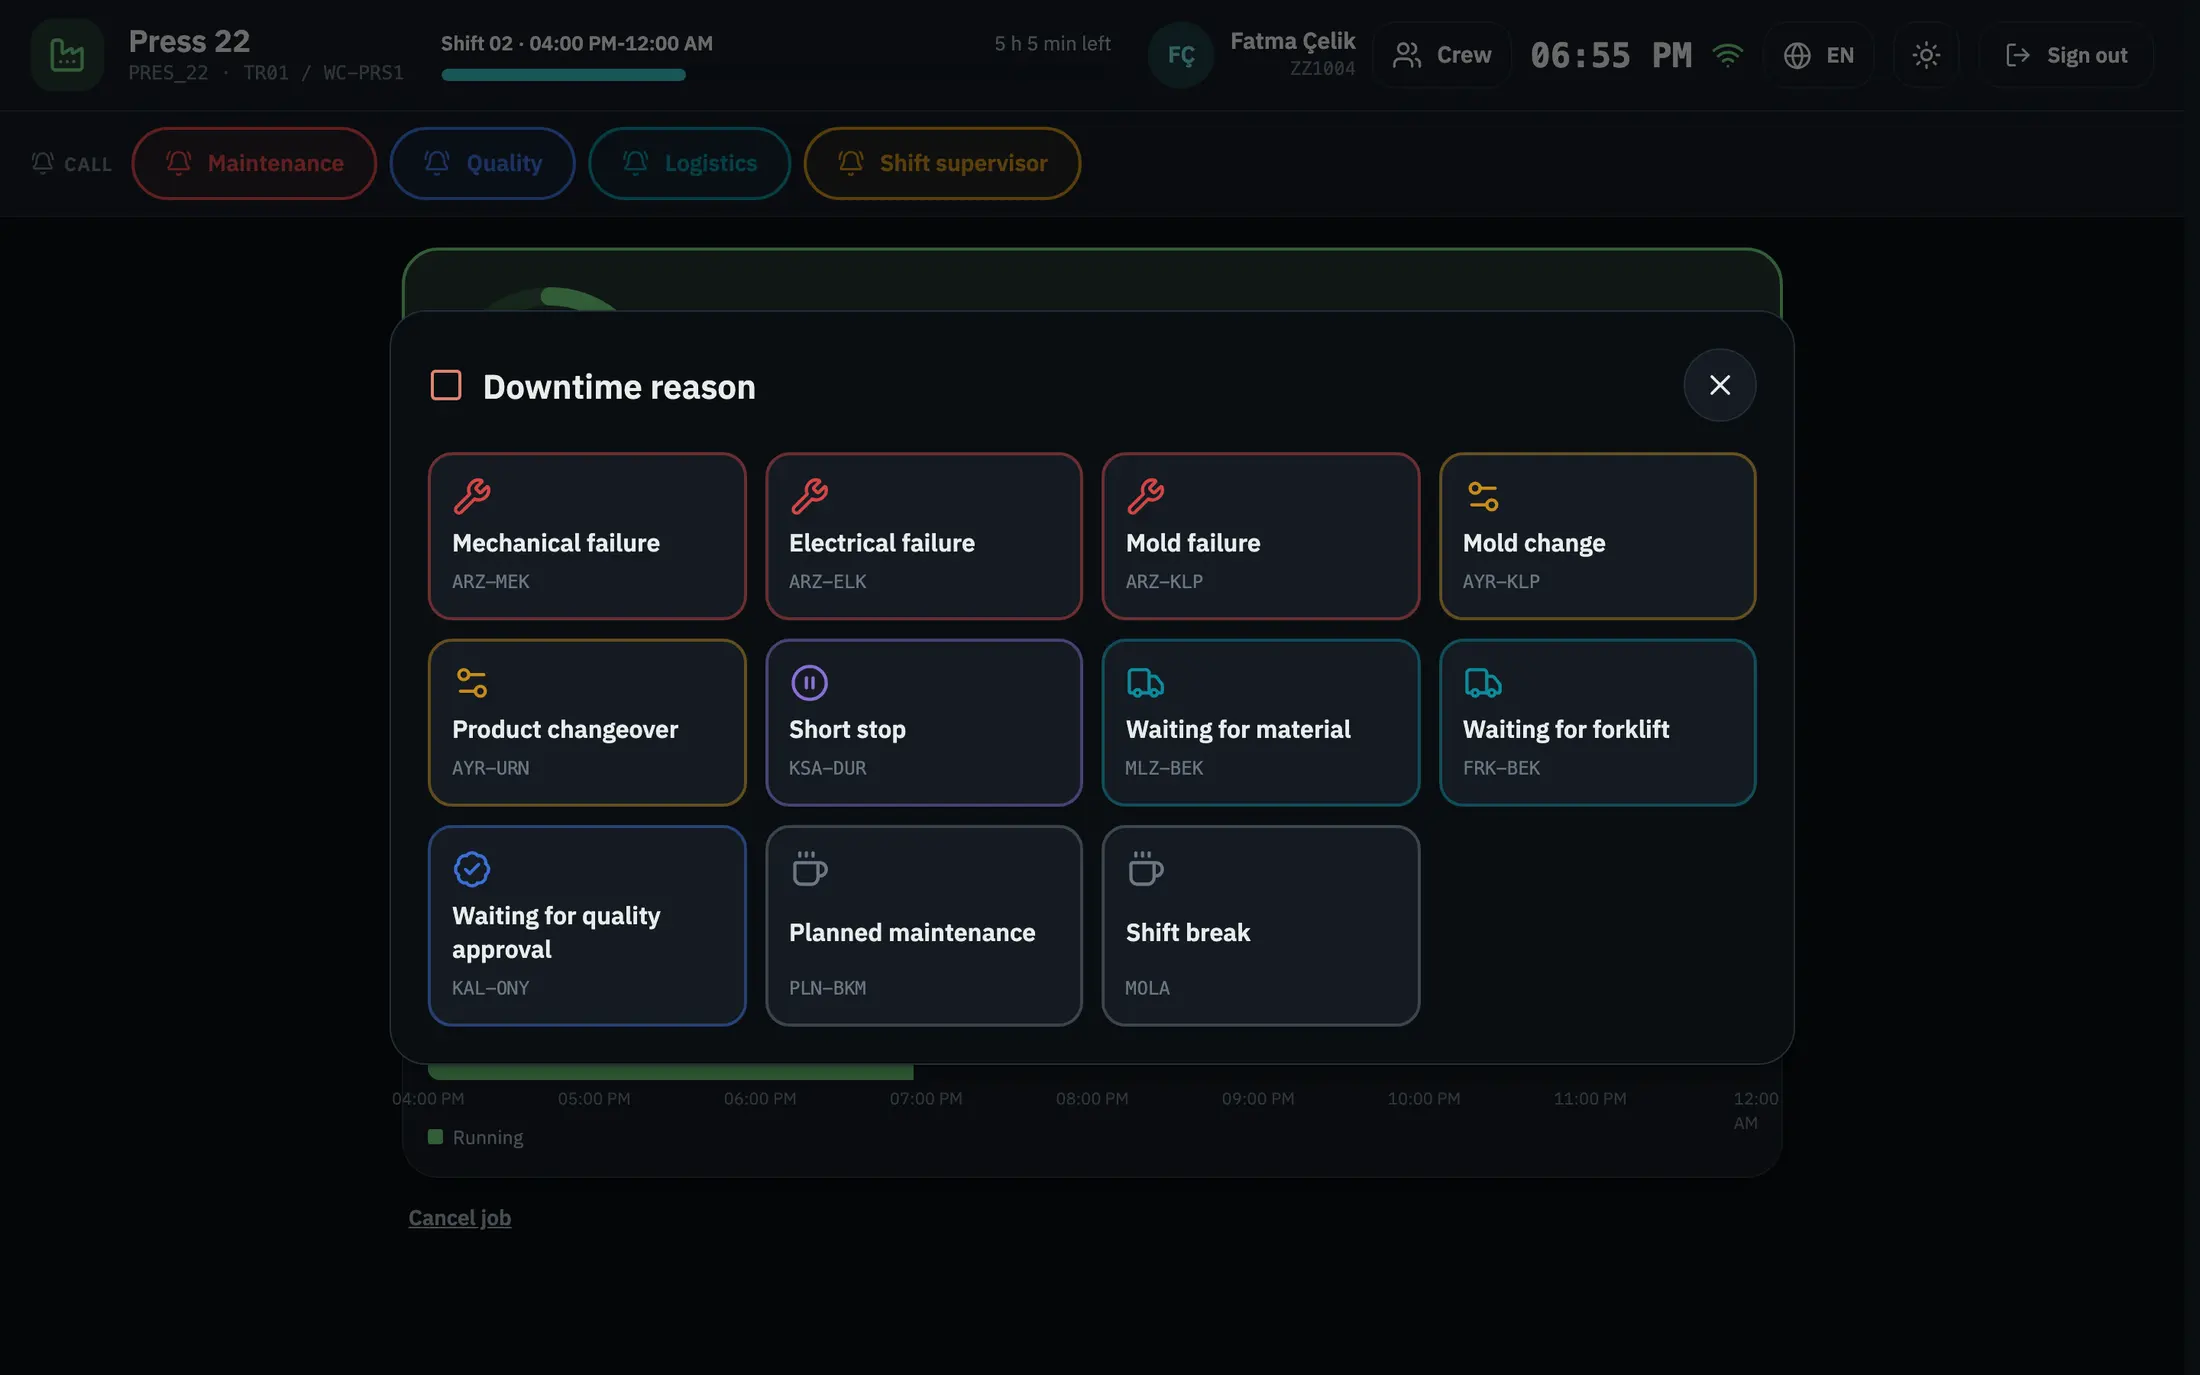This screenshot has height=1375, width=2200.
Task: Pick the Shift break reason
Action: point(1261,925)
